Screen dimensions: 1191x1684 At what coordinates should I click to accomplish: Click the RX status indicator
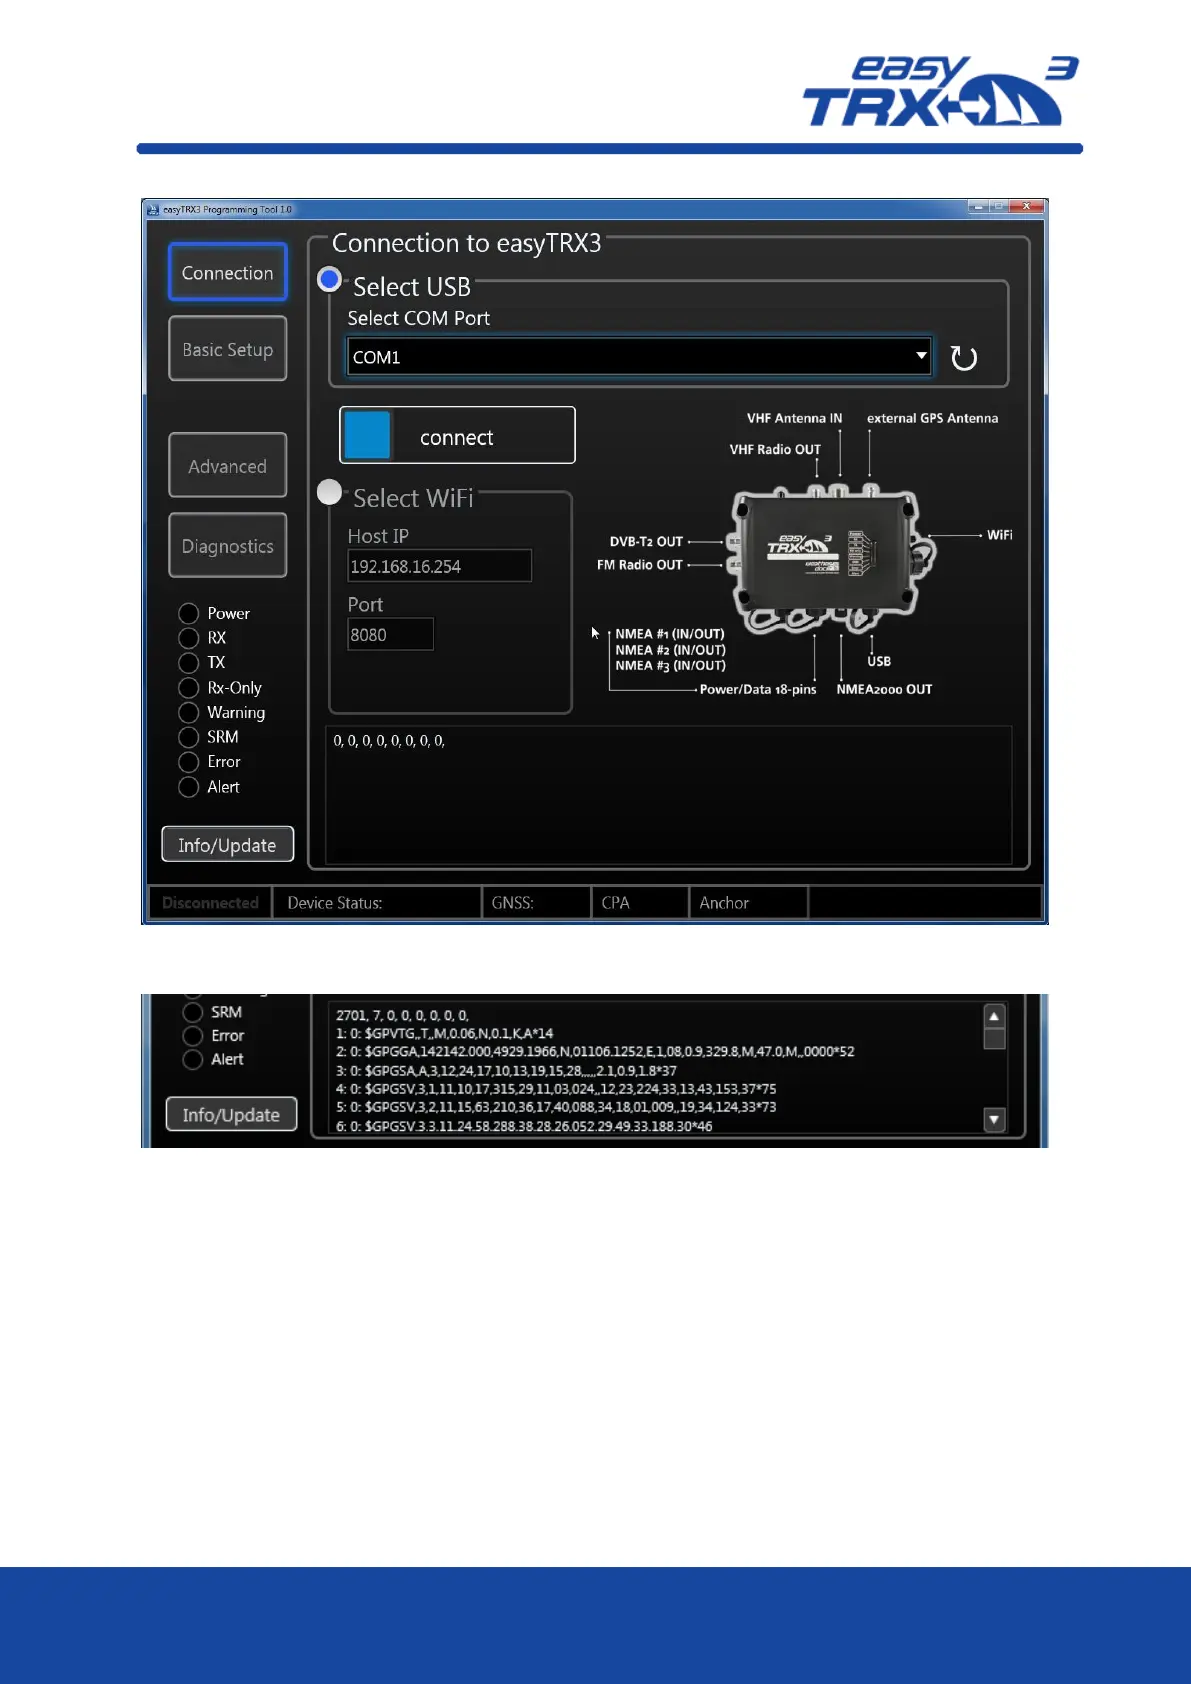point(188,638)
